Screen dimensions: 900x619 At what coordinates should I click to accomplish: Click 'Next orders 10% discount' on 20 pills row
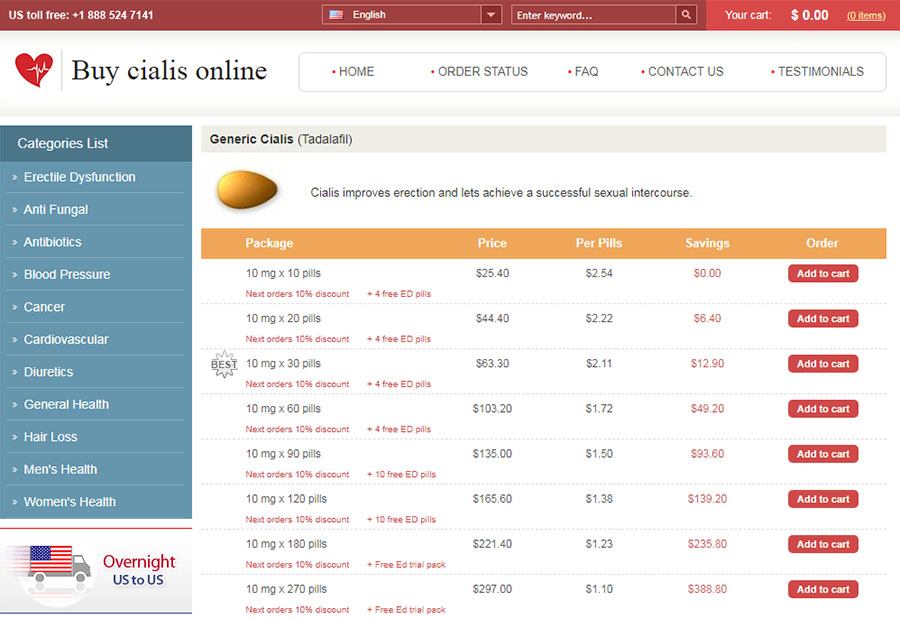coord(297,339)
